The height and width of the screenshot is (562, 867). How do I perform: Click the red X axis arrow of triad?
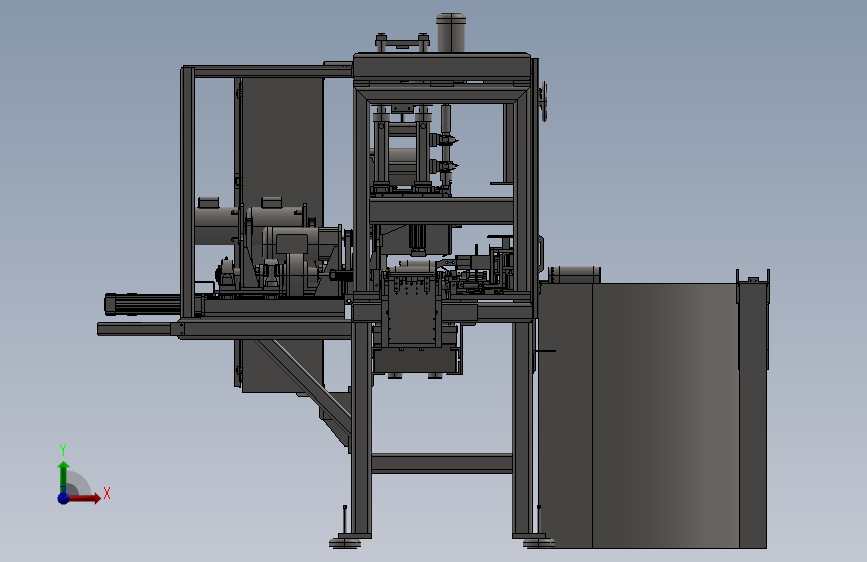coord(84,498)
